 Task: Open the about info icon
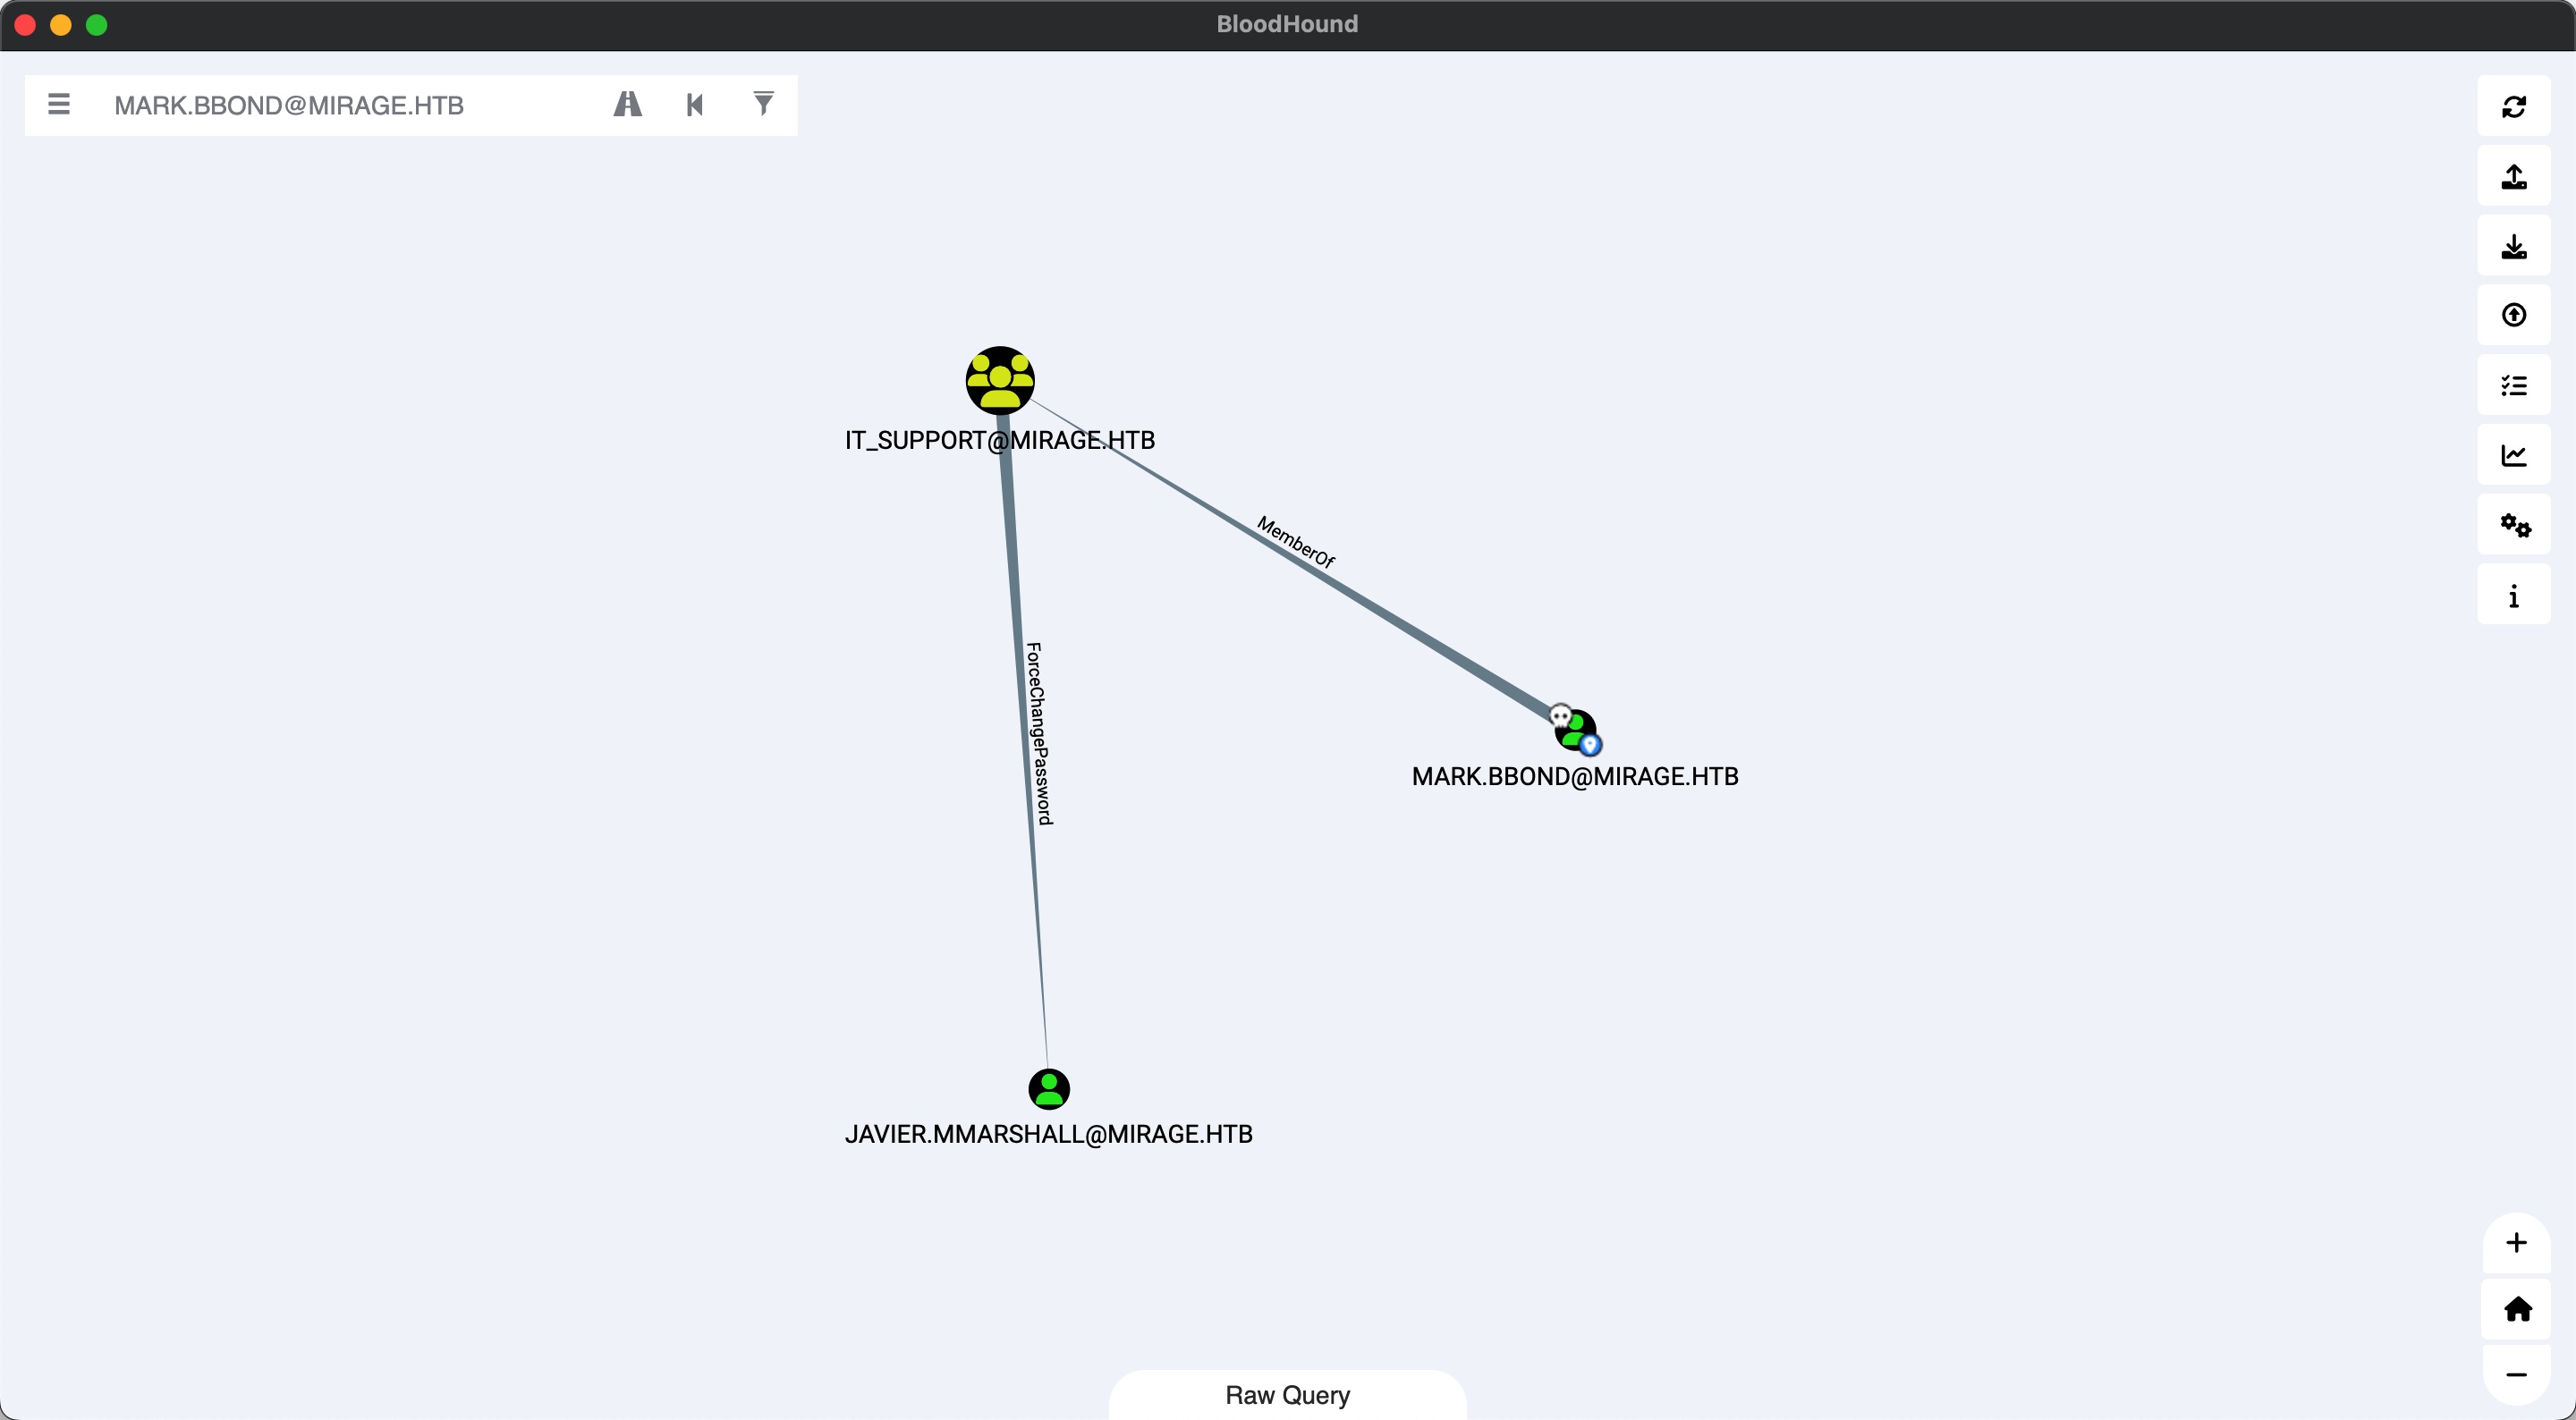2513,596
